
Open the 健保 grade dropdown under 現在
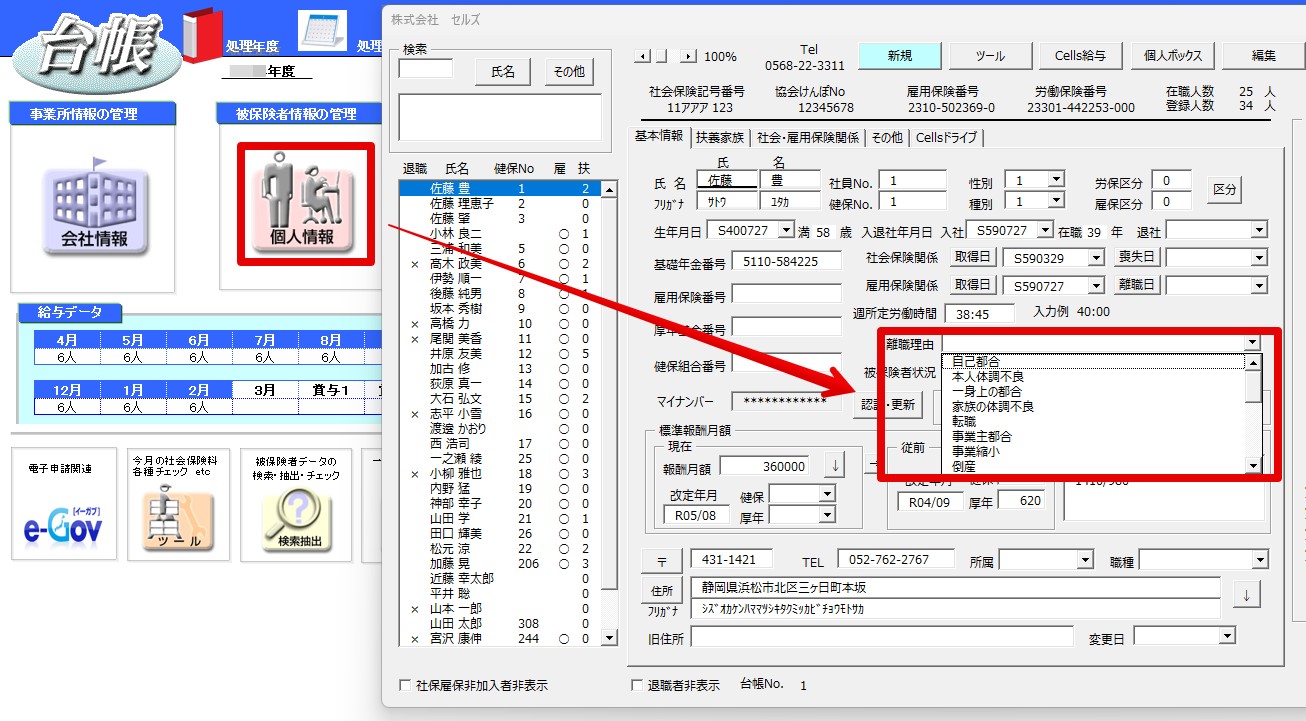click(827, 494)
